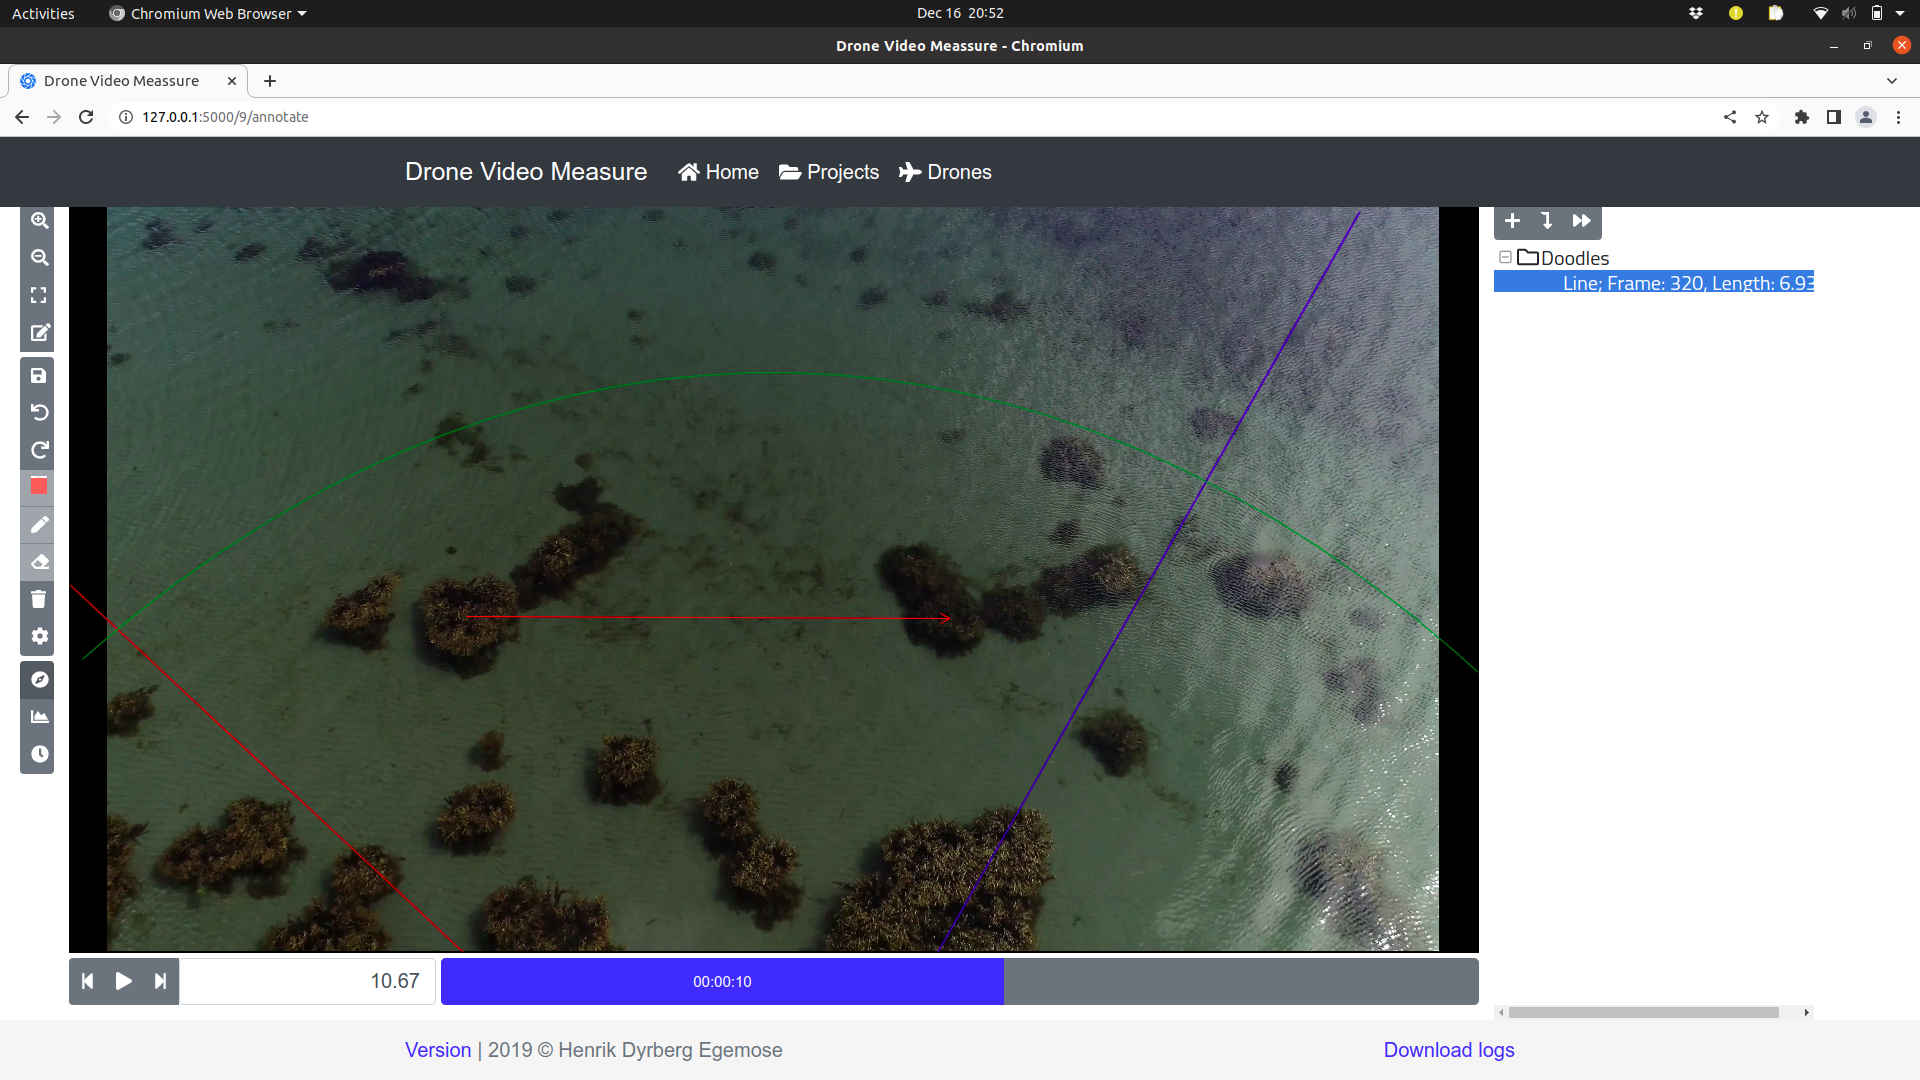Pick the red color swatch
This screenshot has height=1080, width=1920.
[x=39, y=486]
